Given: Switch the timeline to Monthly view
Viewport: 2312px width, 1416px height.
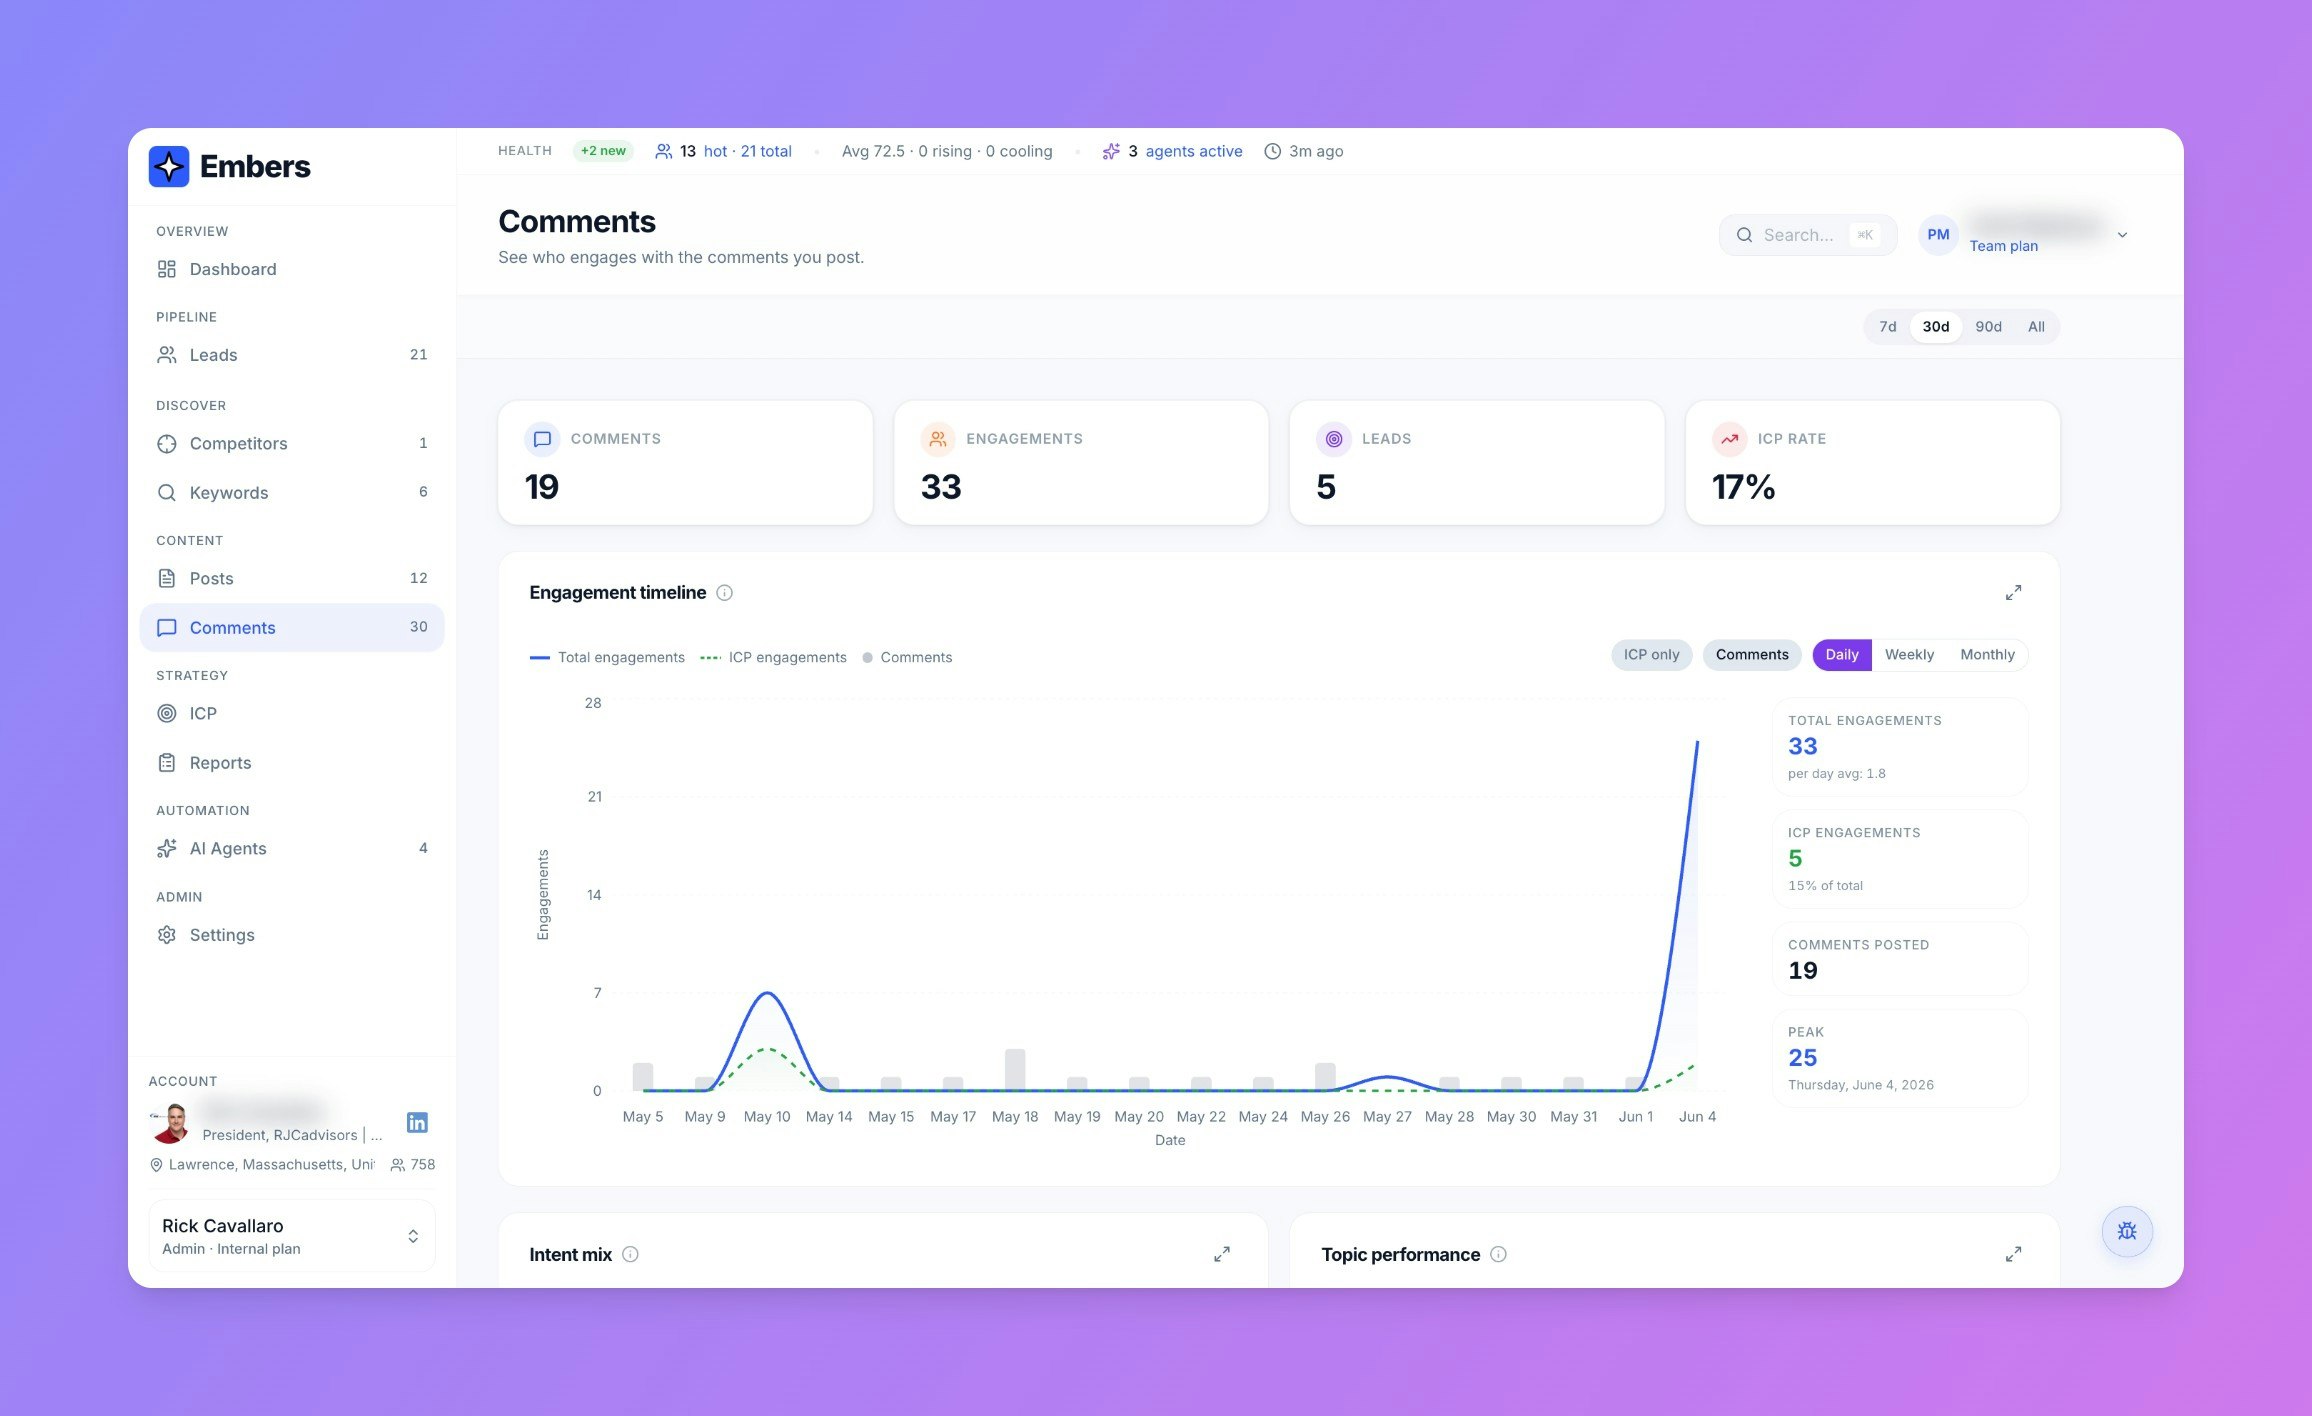Looking at the screenshot, I should (x=1987, y=655).
